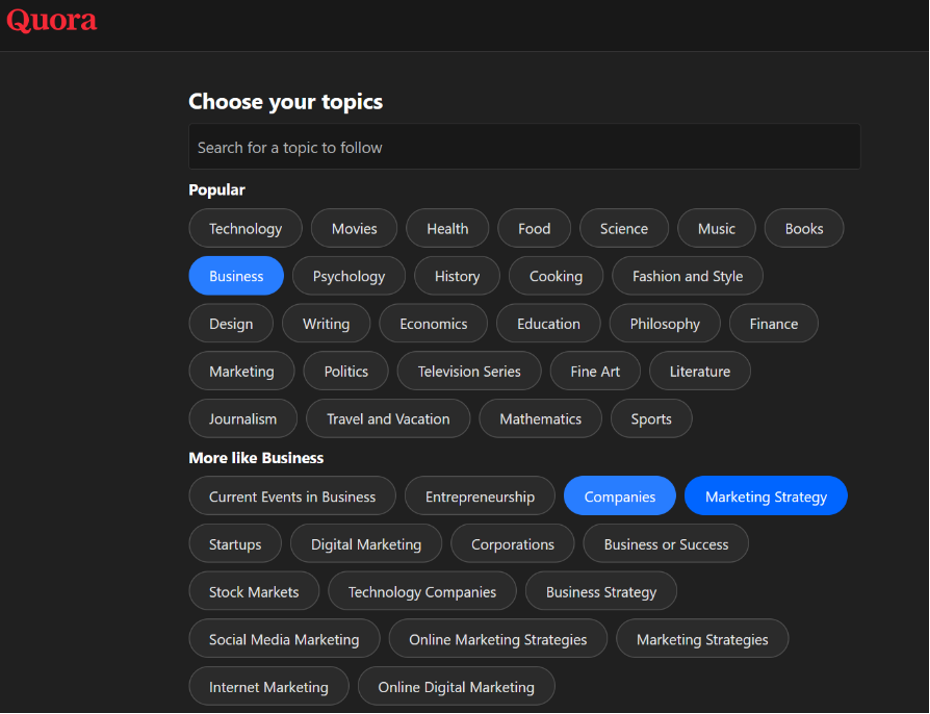Deselect the Marketing Strategy topic
The height and width of the screenshot is (714, 930).
[766, 496]
